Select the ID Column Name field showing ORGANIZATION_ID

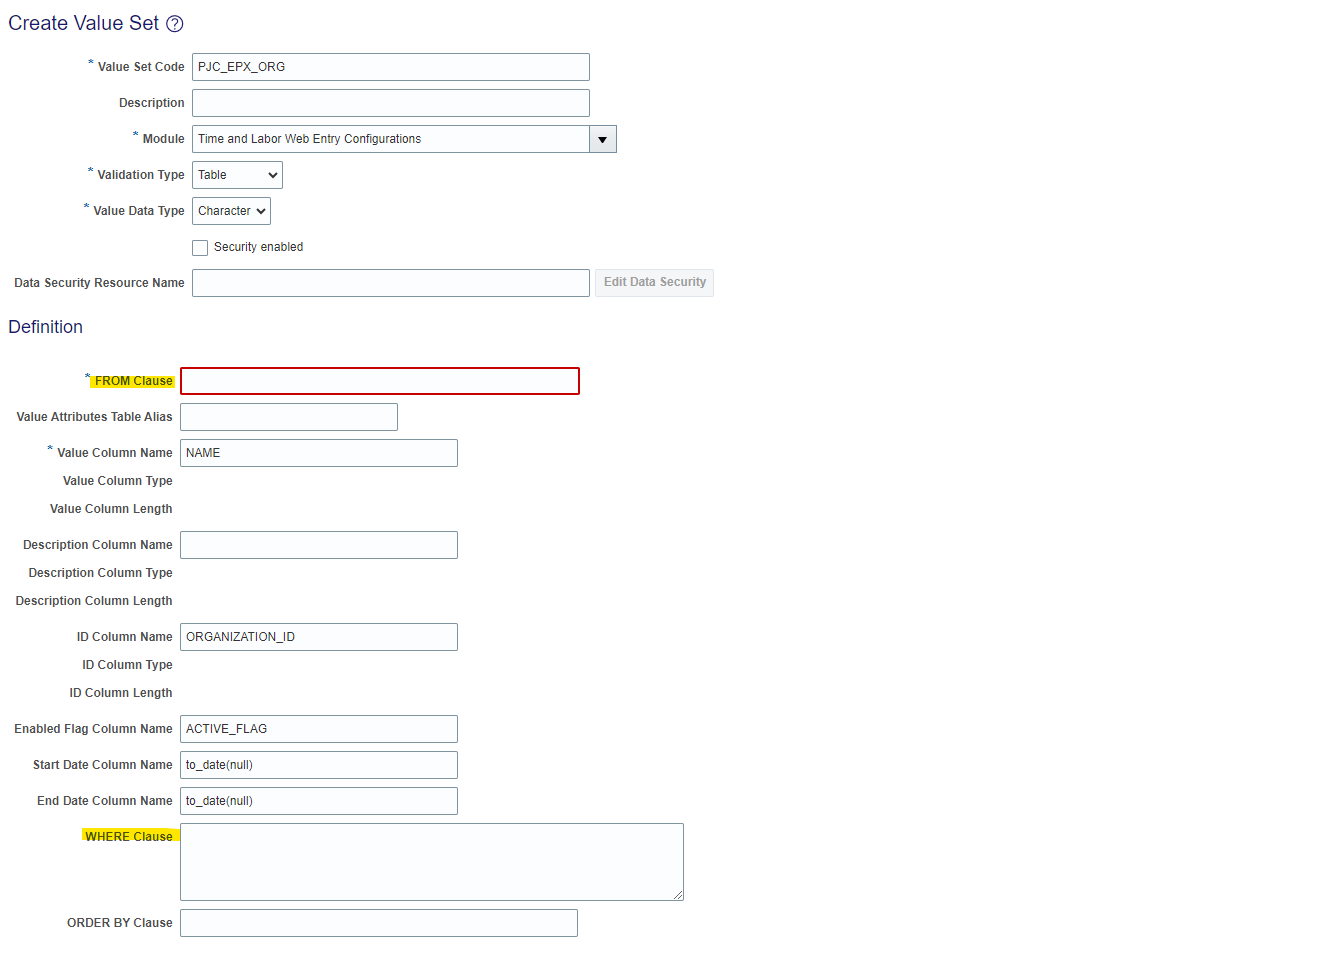coord(318,636)
